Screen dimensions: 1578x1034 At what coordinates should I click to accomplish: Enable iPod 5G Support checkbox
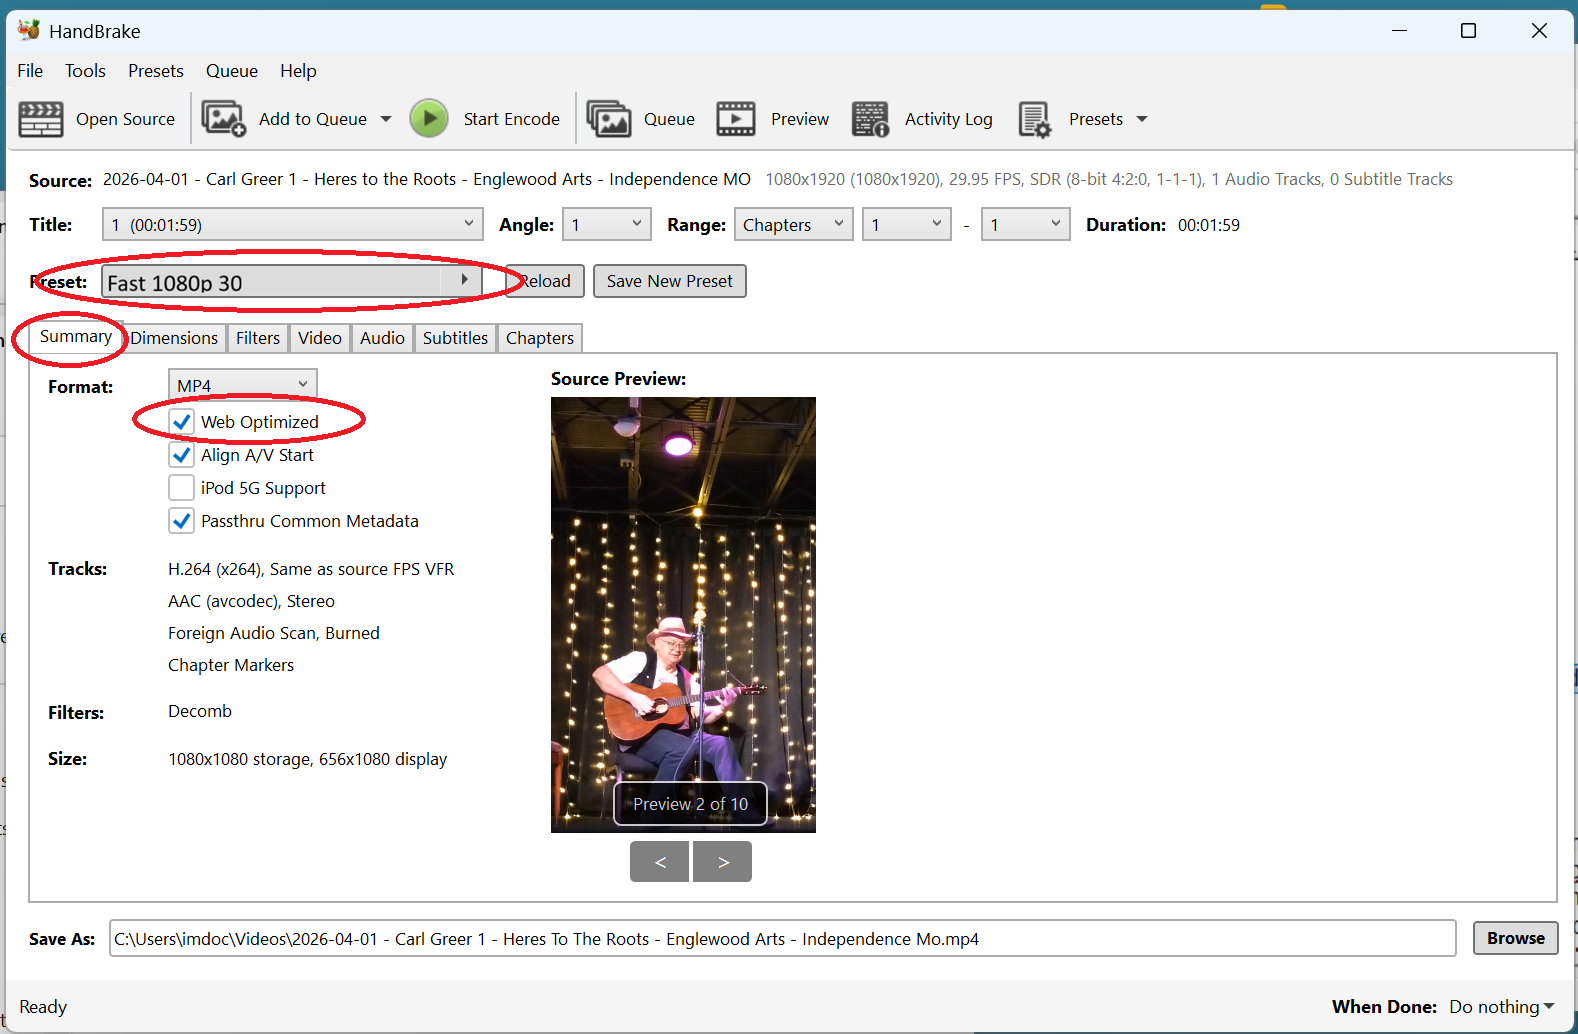coord(182,488)
